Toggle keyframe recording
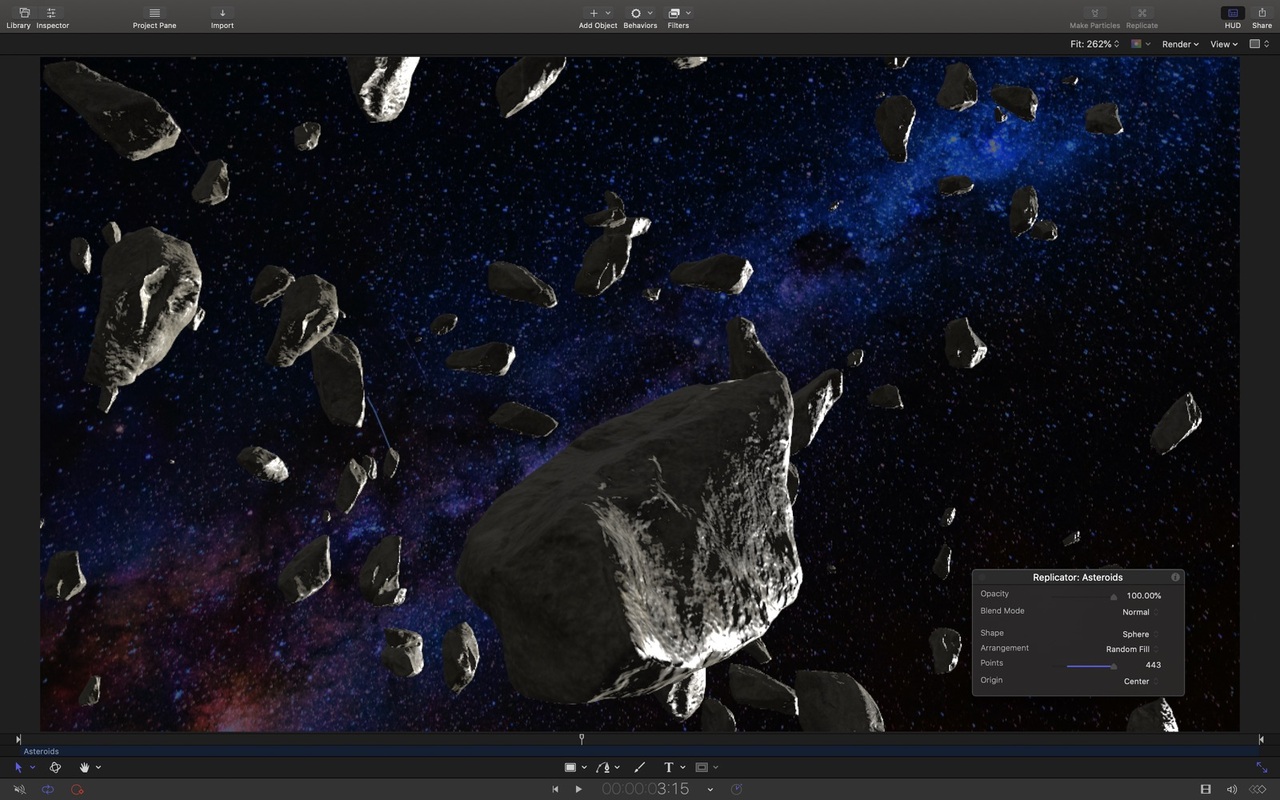This screenshot has width=1280, height=800. (x=75, y=789)
